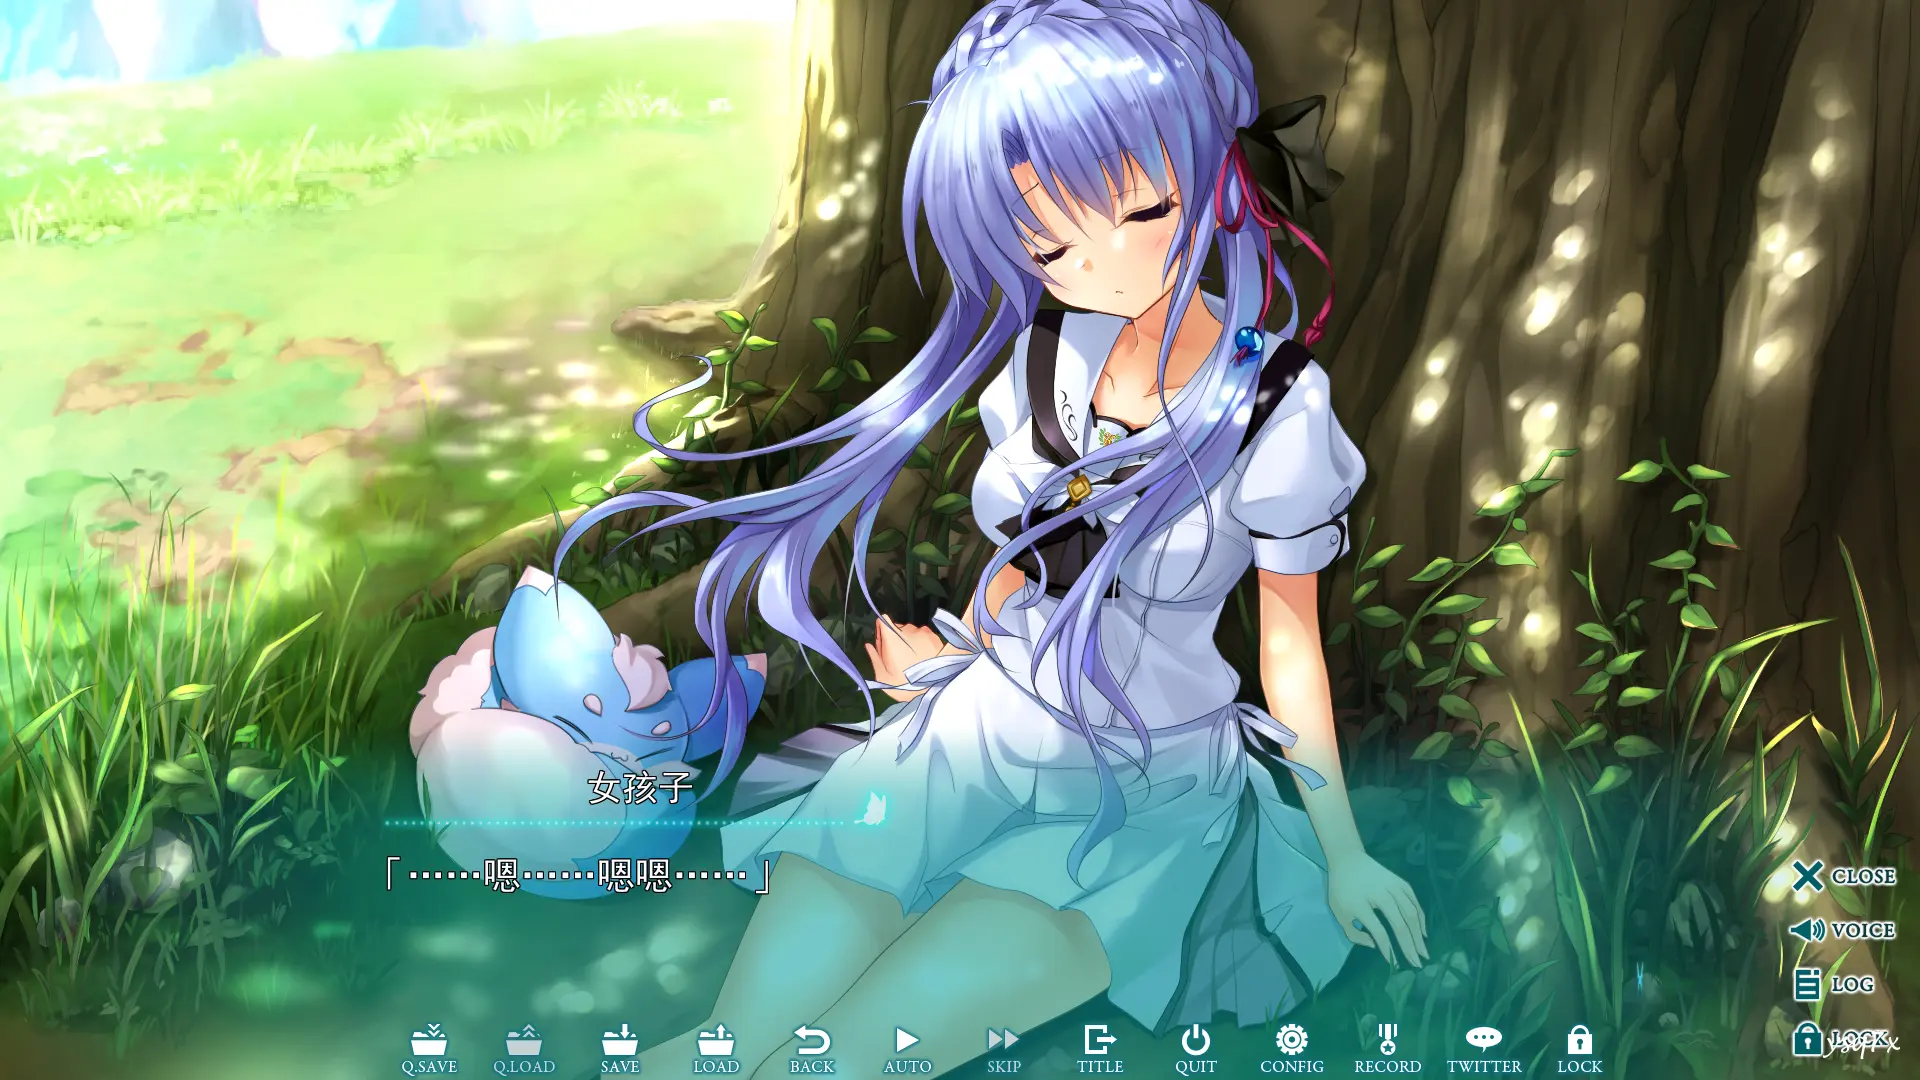Click the QUIT power icon
Viewport: 1920px width, 1080px height.
pos(1196,1050)
